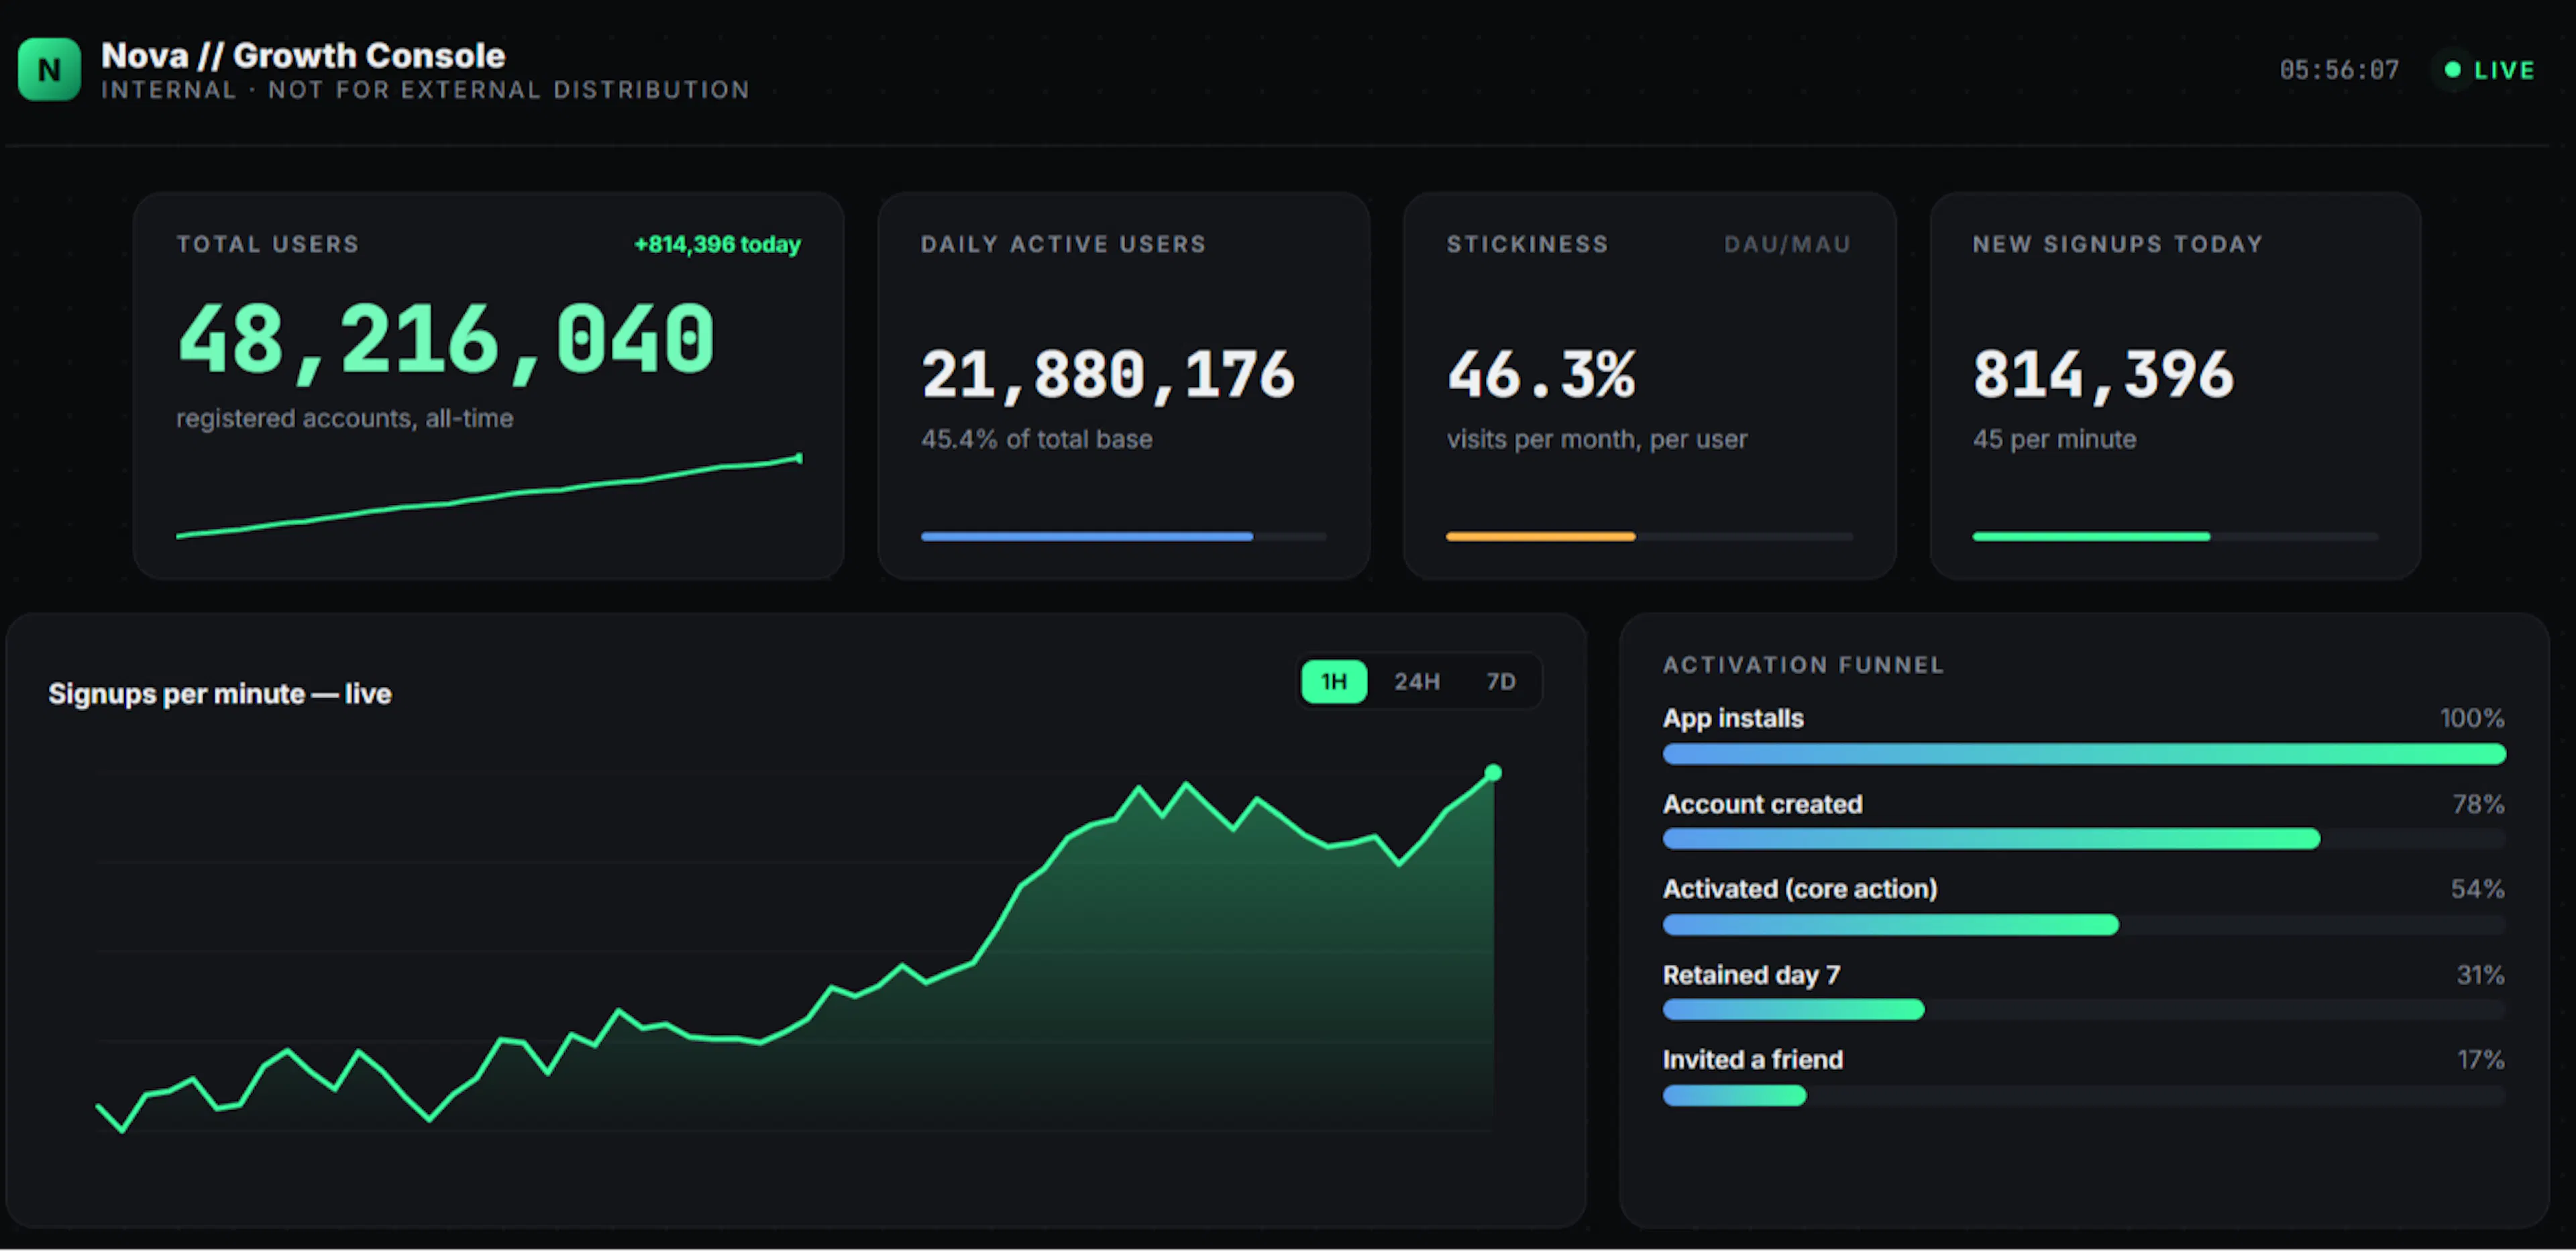Click the 31% Retained day 7 value
The width and height of the screenshot is (2576, 1251).
[2480, 975]
